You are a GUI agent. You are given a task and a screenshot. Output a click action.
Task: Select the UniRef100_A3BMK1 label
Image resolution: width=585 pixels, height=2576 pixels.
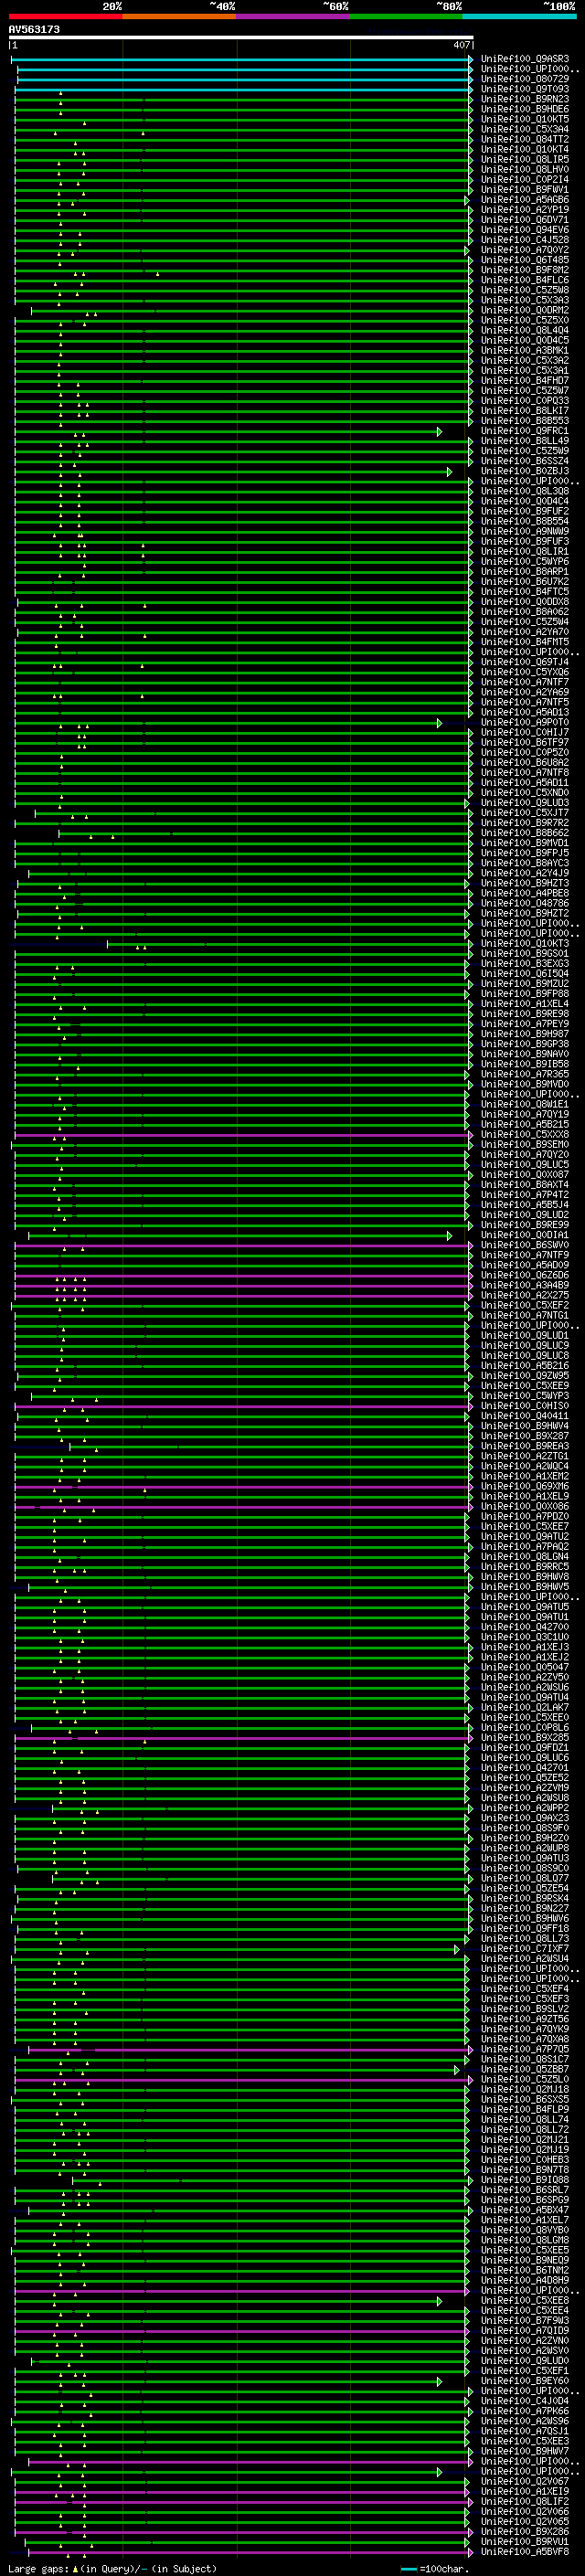(x=525, y=350)
